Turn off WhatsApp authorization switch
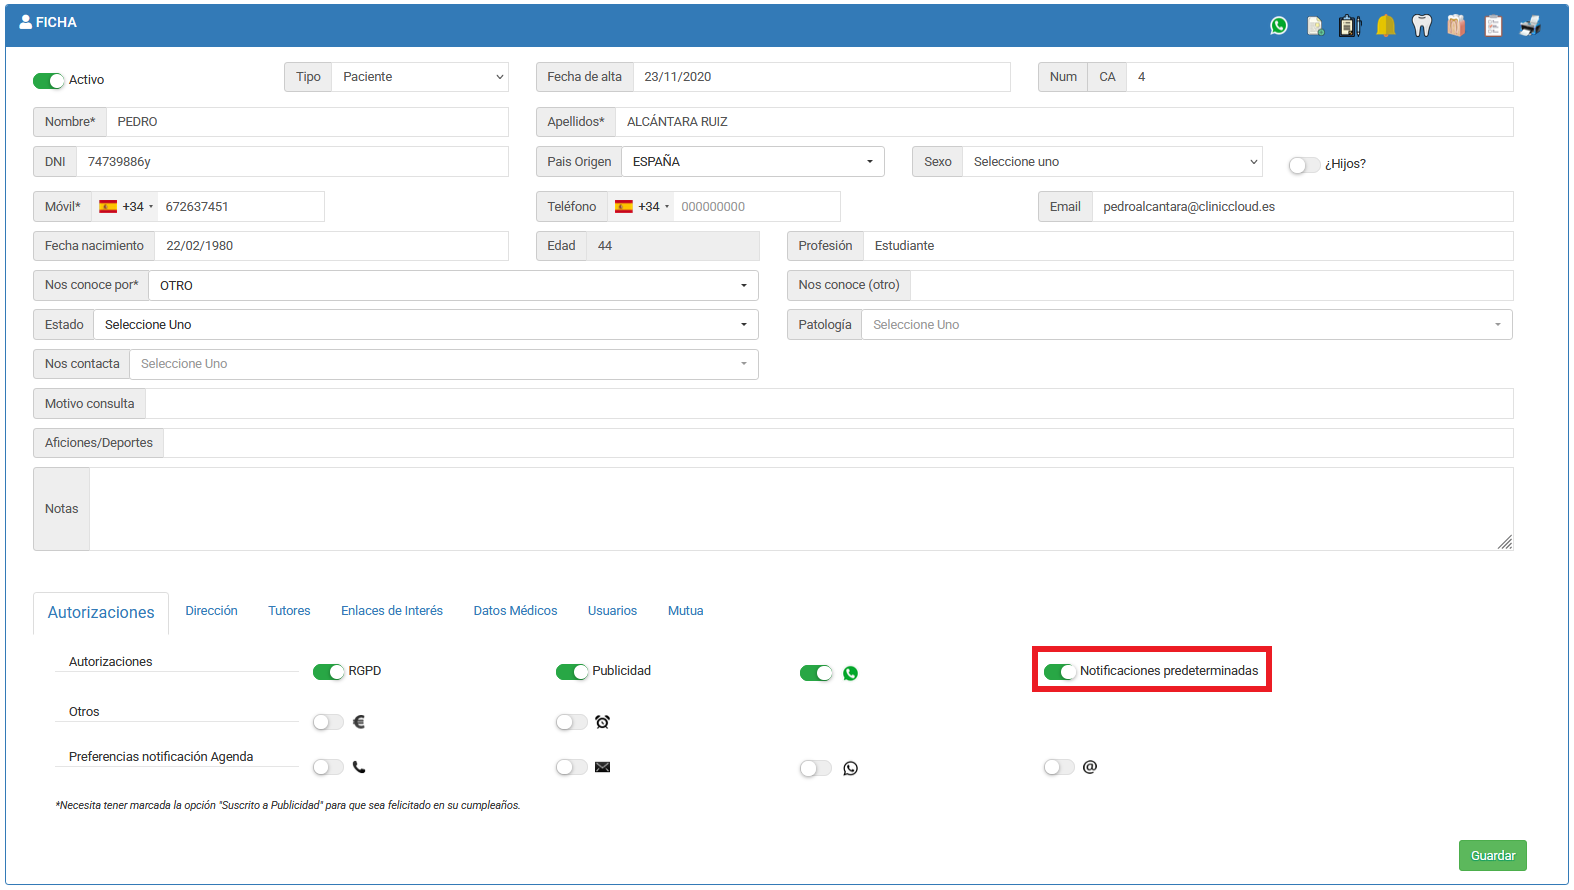Screen dimensions: 1574x890 (x=816, y=673)
